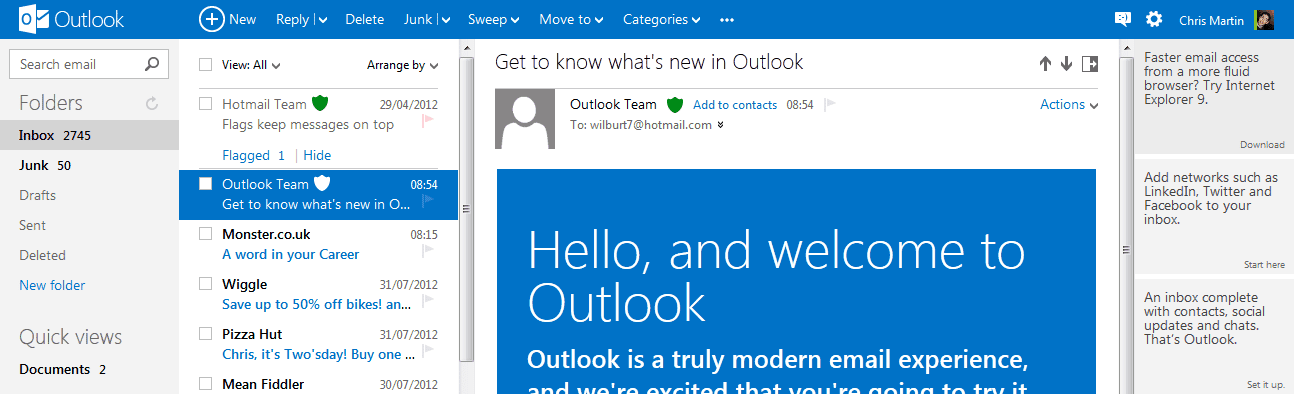The image size is (1294, 394).
Task: Open the settings gear icon
Action: 1154,19
